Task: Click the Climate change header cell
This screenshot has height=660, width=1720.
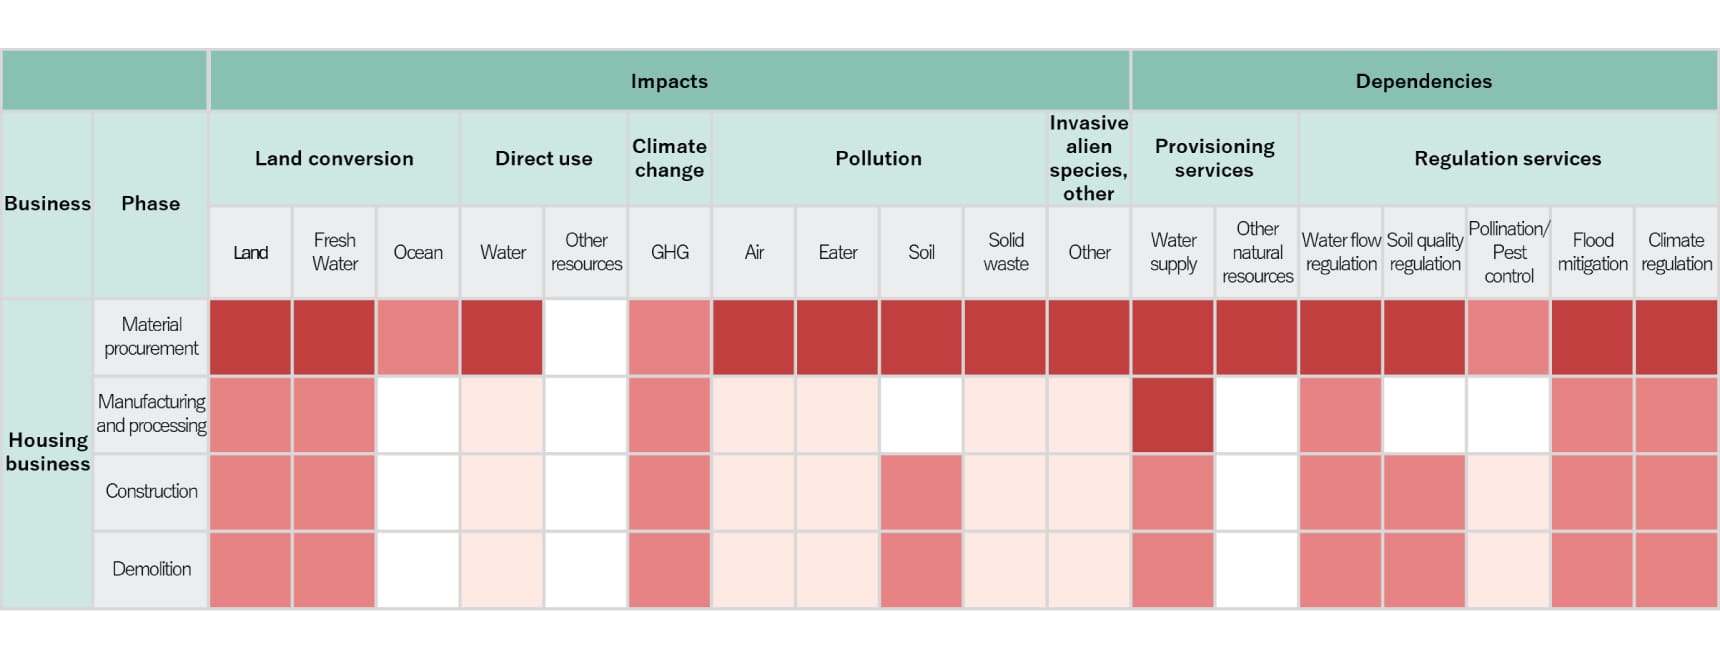Action: pyautogui.click(x=669, y=158)
